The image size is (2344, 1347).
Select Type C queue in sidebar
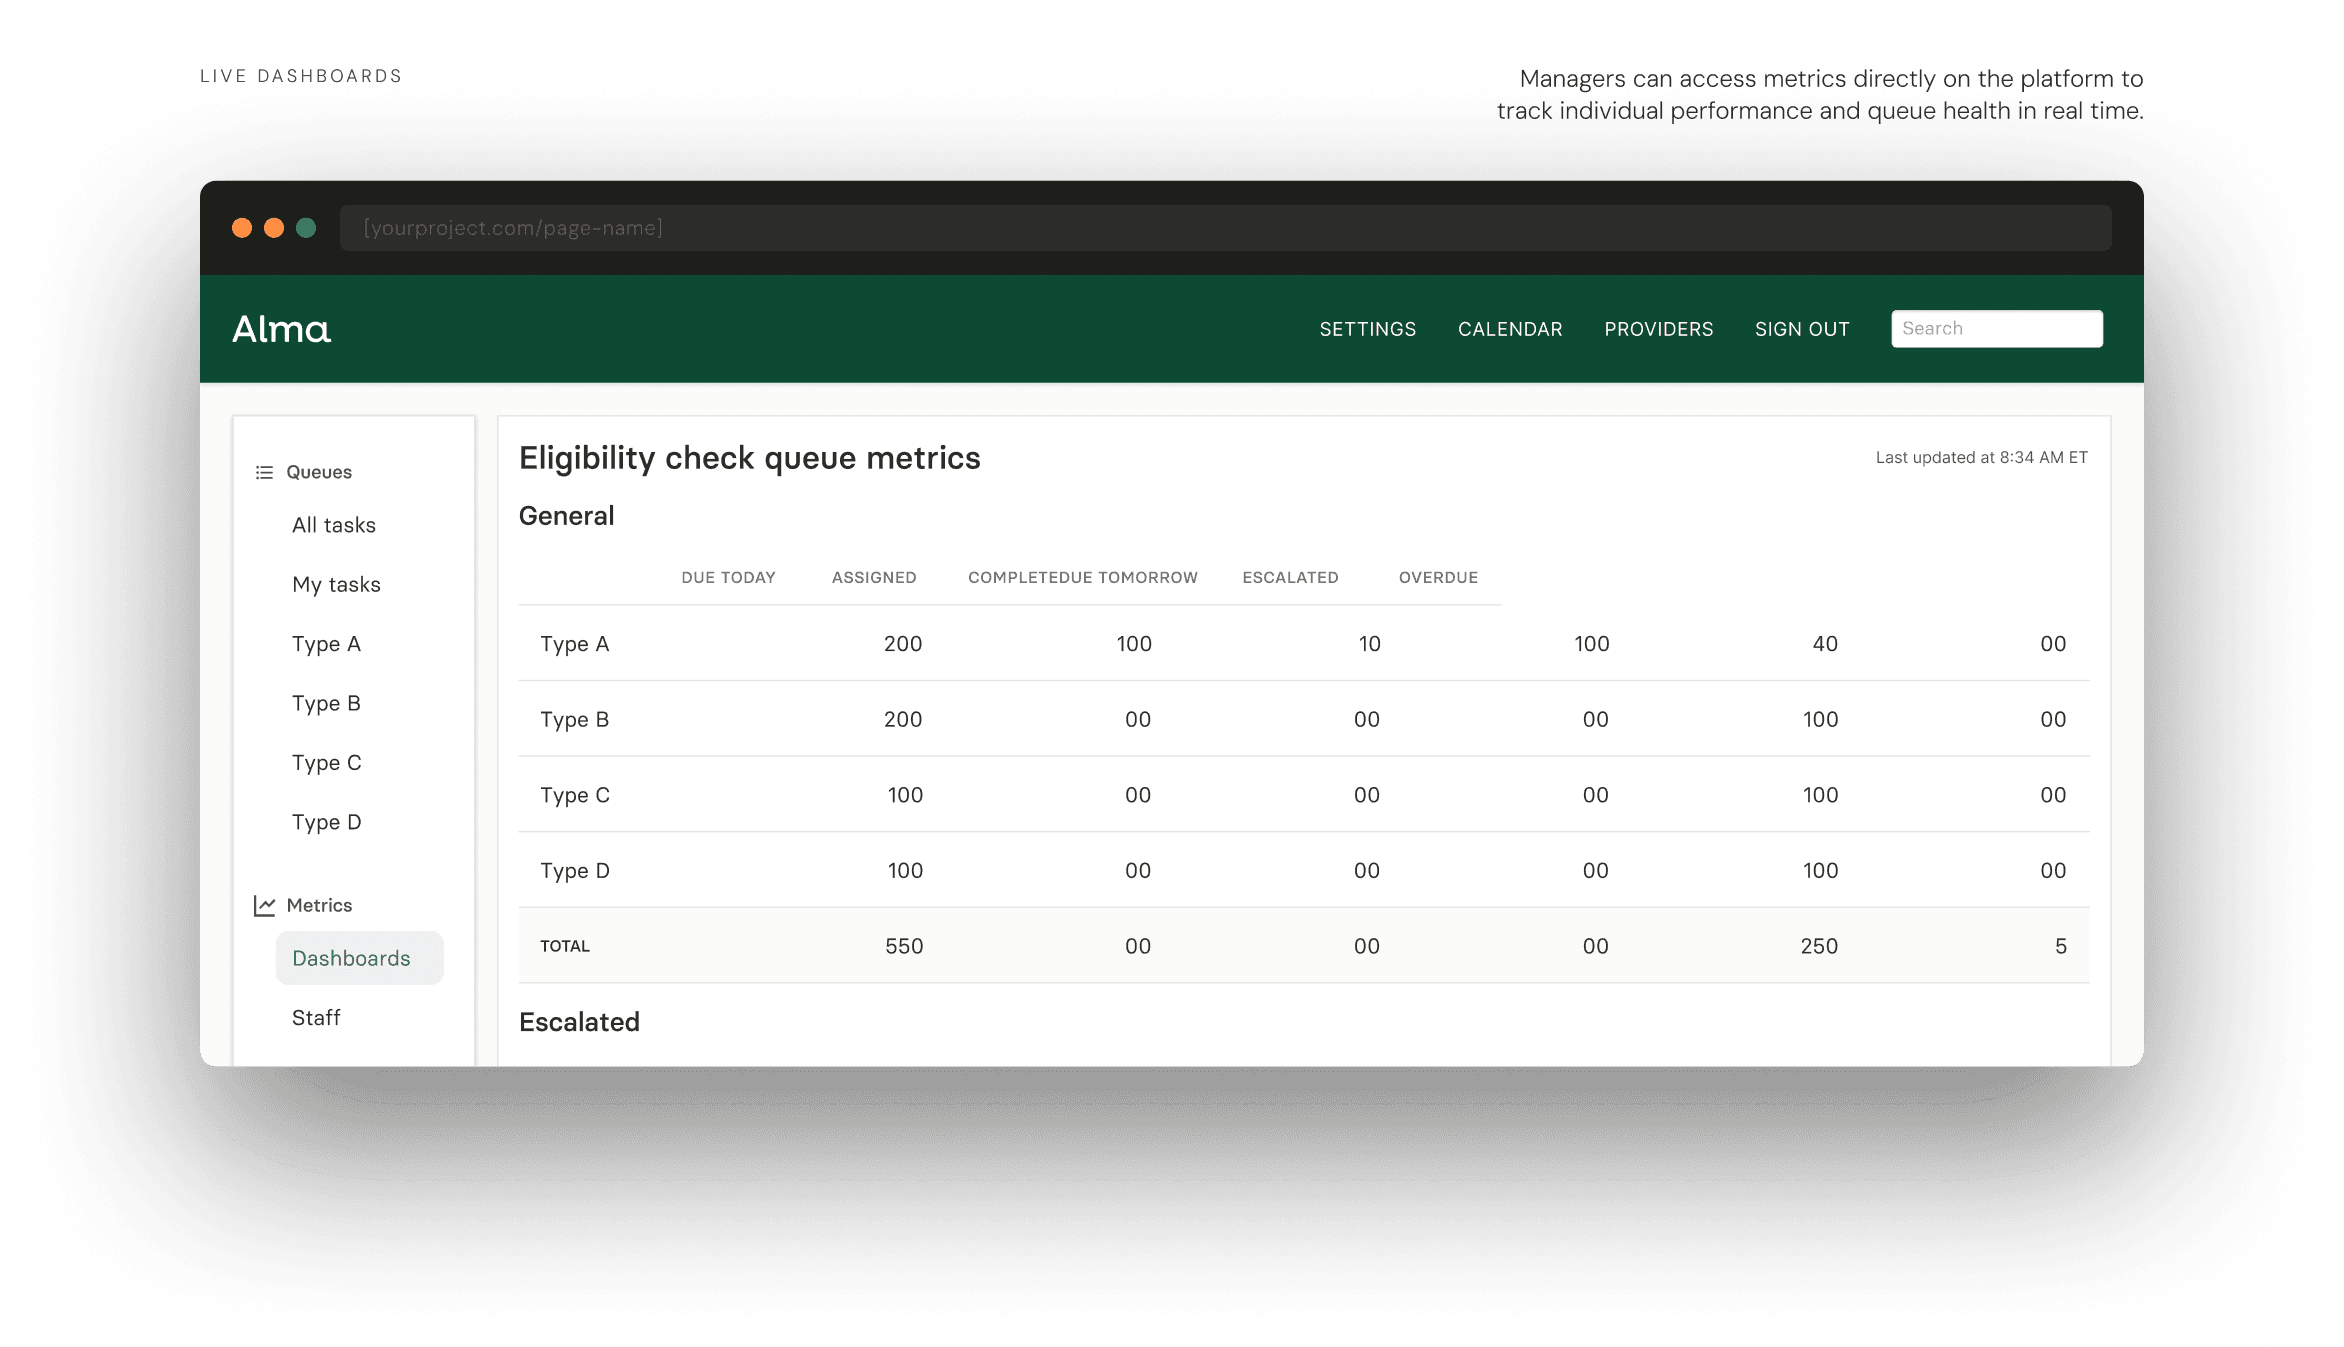coord(326,763)
